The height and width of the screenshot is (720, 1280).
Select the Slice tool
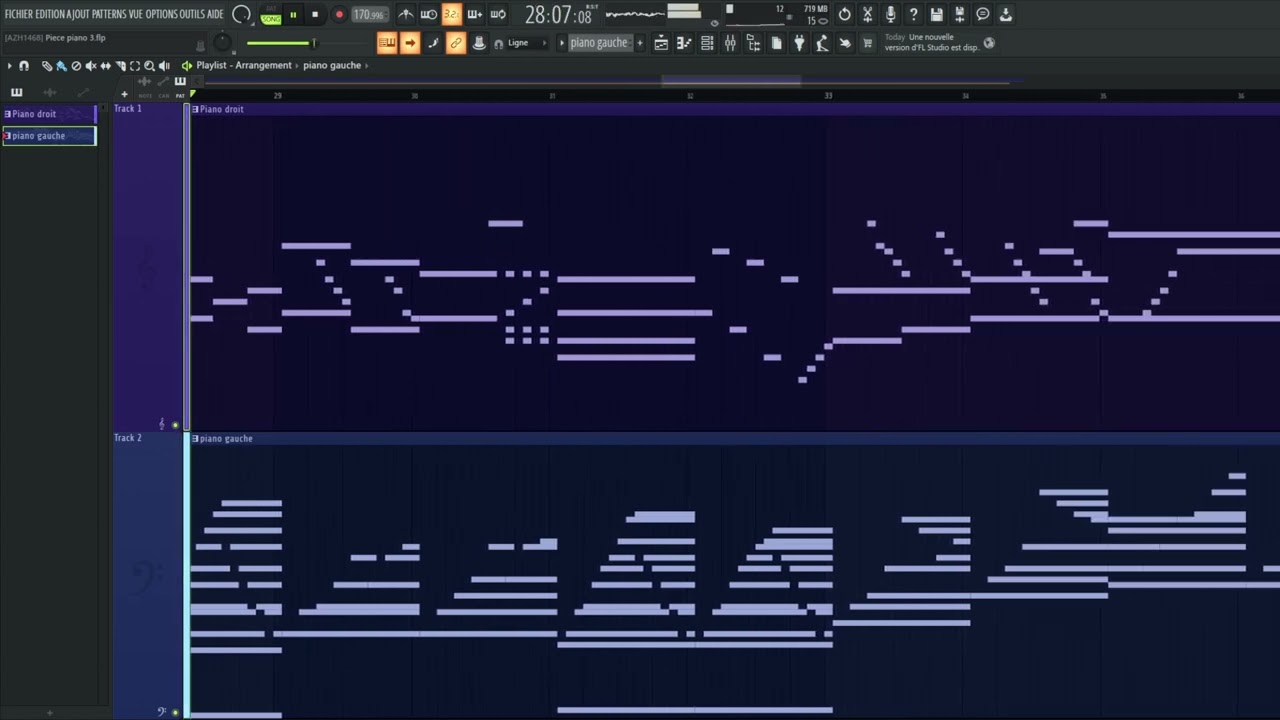(120, 66)
